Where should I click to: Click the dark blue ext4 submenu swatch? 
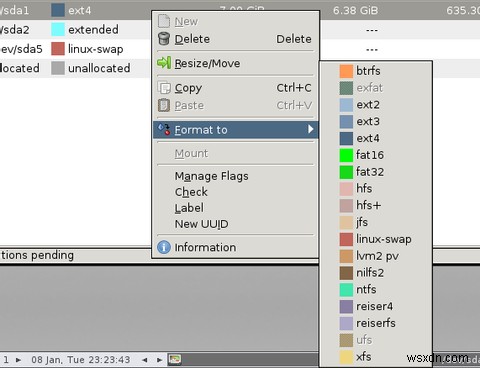[346, 138]
